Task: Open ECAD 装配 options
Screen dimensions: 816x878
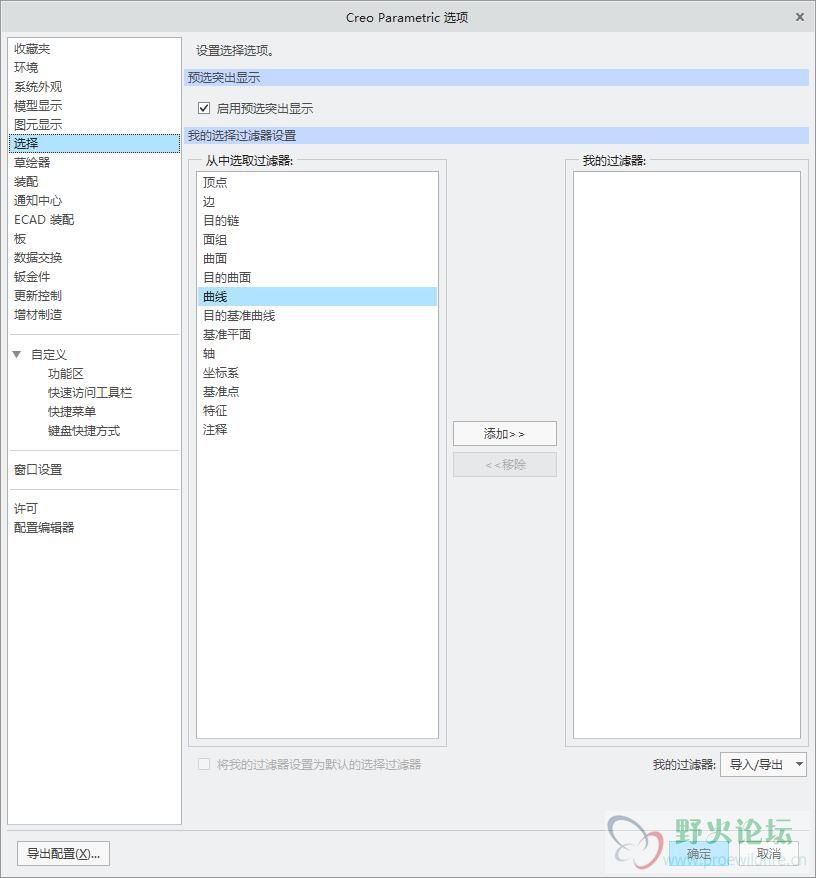Action: coord(44,220)
